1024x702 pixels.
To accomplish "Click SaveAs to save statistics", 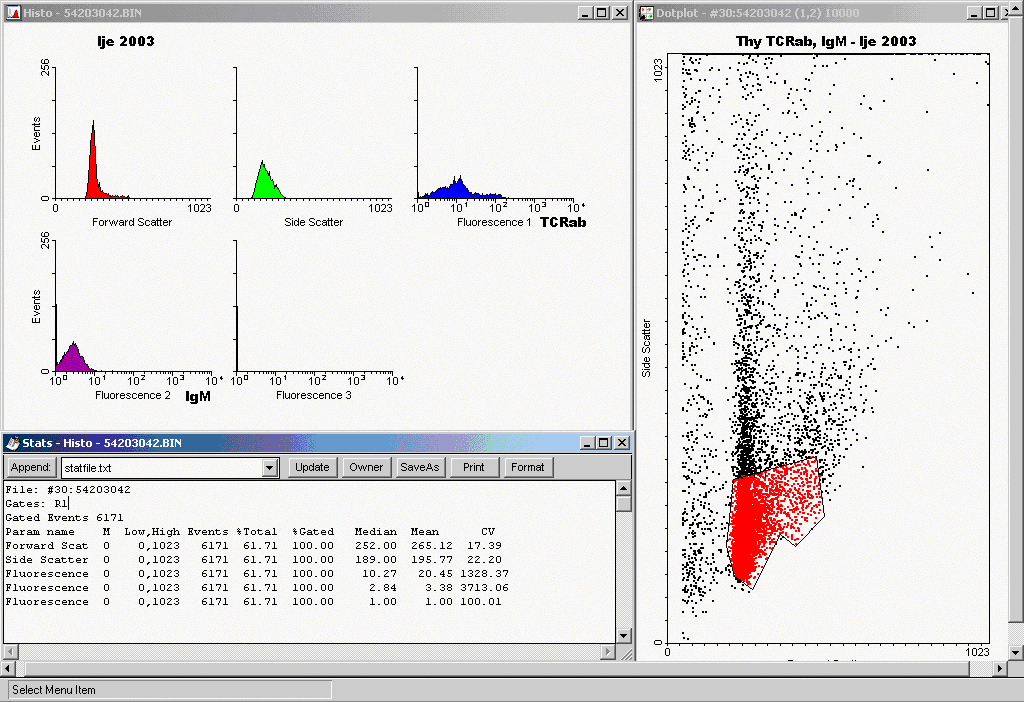I will pos(419,467).
